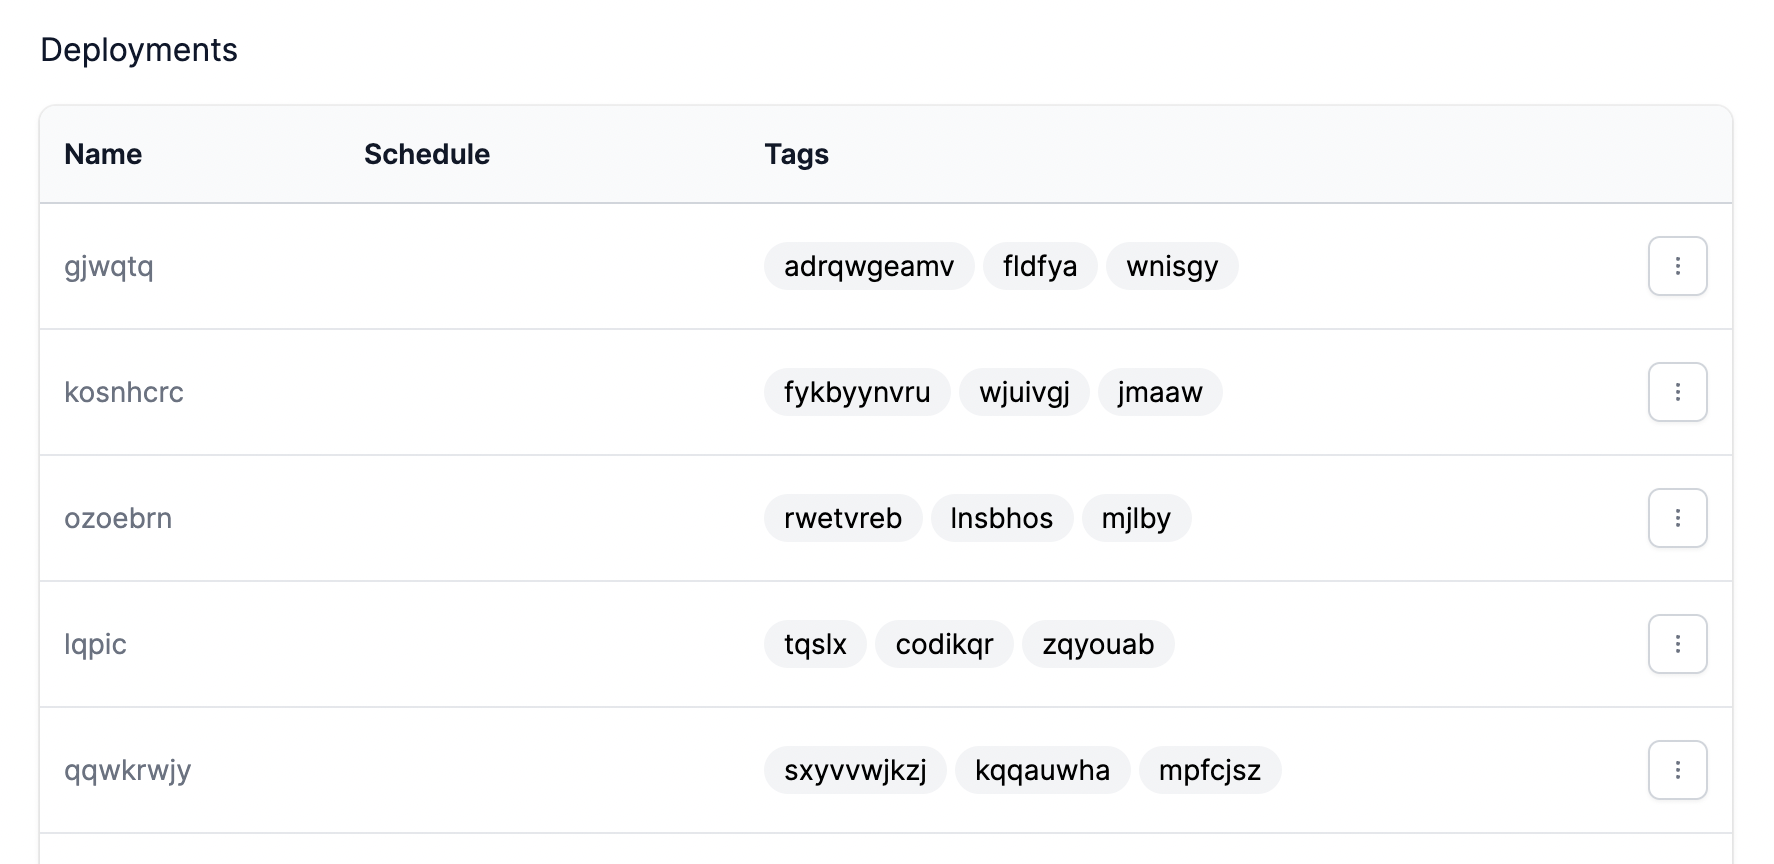Open the qqwkrwjy deployment

[126, 770]
